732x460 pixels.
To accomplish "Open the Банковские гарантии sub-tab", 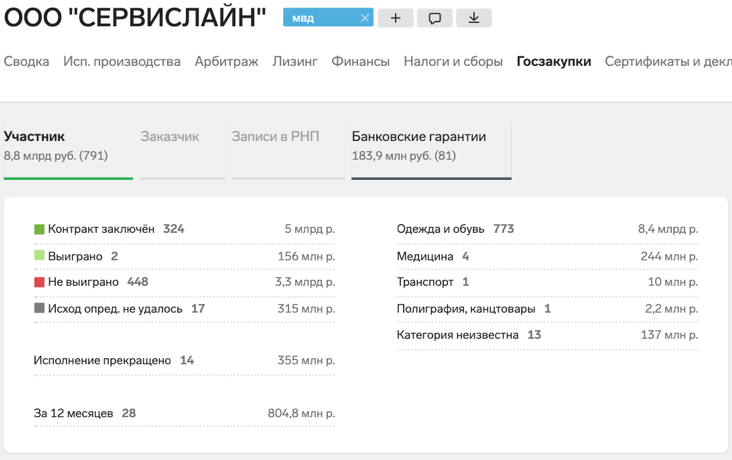I will [x=431, y=150].
